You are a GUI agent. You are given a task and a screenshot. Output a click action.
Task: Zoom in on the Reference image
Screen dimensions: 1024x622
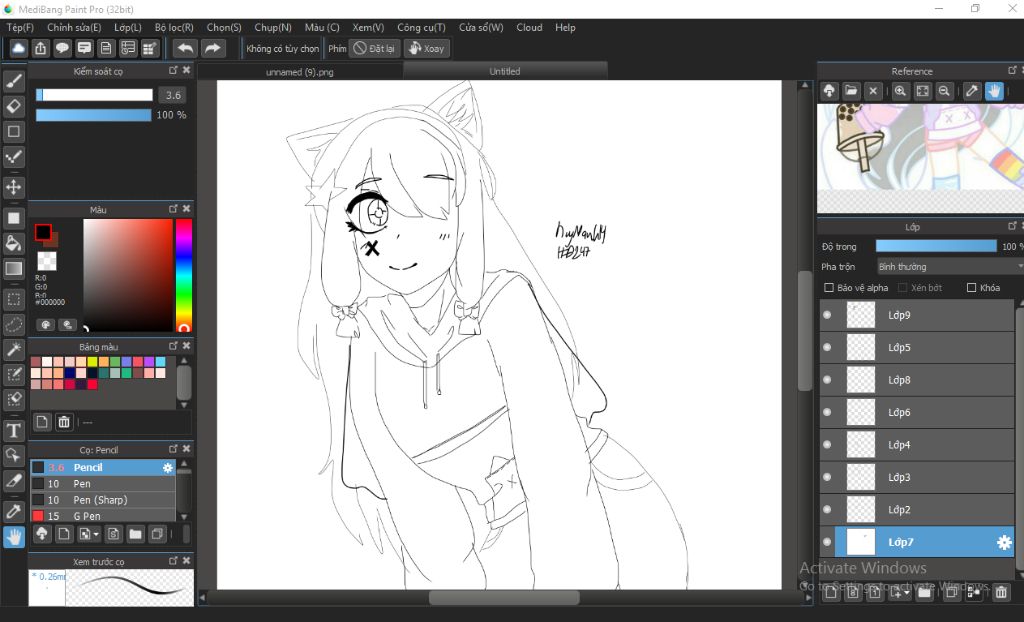[x=900, y=91]
